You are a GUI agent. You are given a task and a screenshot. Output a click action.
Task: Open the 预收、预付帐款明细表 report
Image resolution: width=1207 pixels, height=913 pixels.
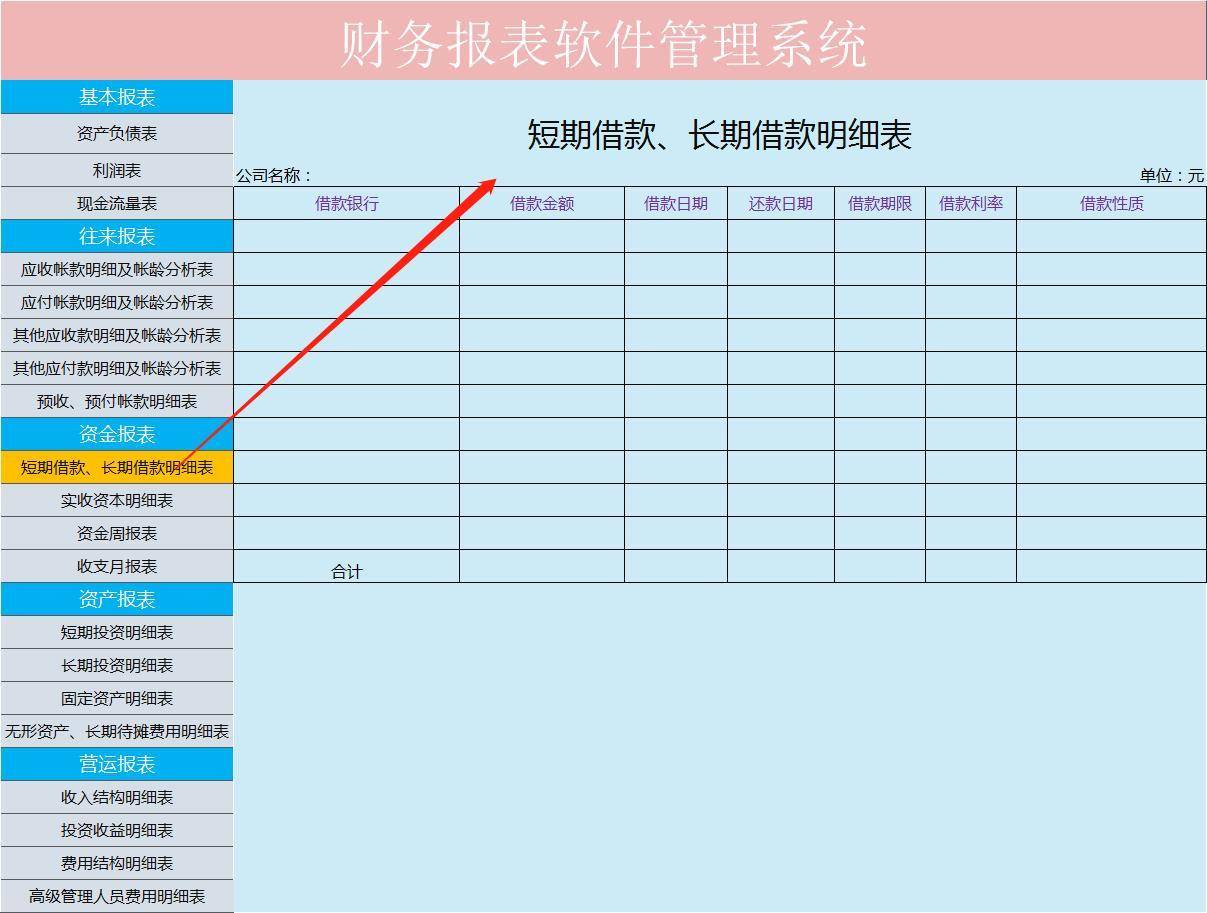[x=117, y=401]
